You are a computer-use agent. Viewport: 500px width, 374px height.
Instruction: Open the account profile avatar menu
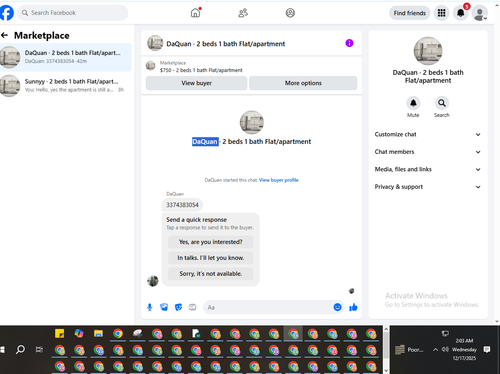pos(480,13)
